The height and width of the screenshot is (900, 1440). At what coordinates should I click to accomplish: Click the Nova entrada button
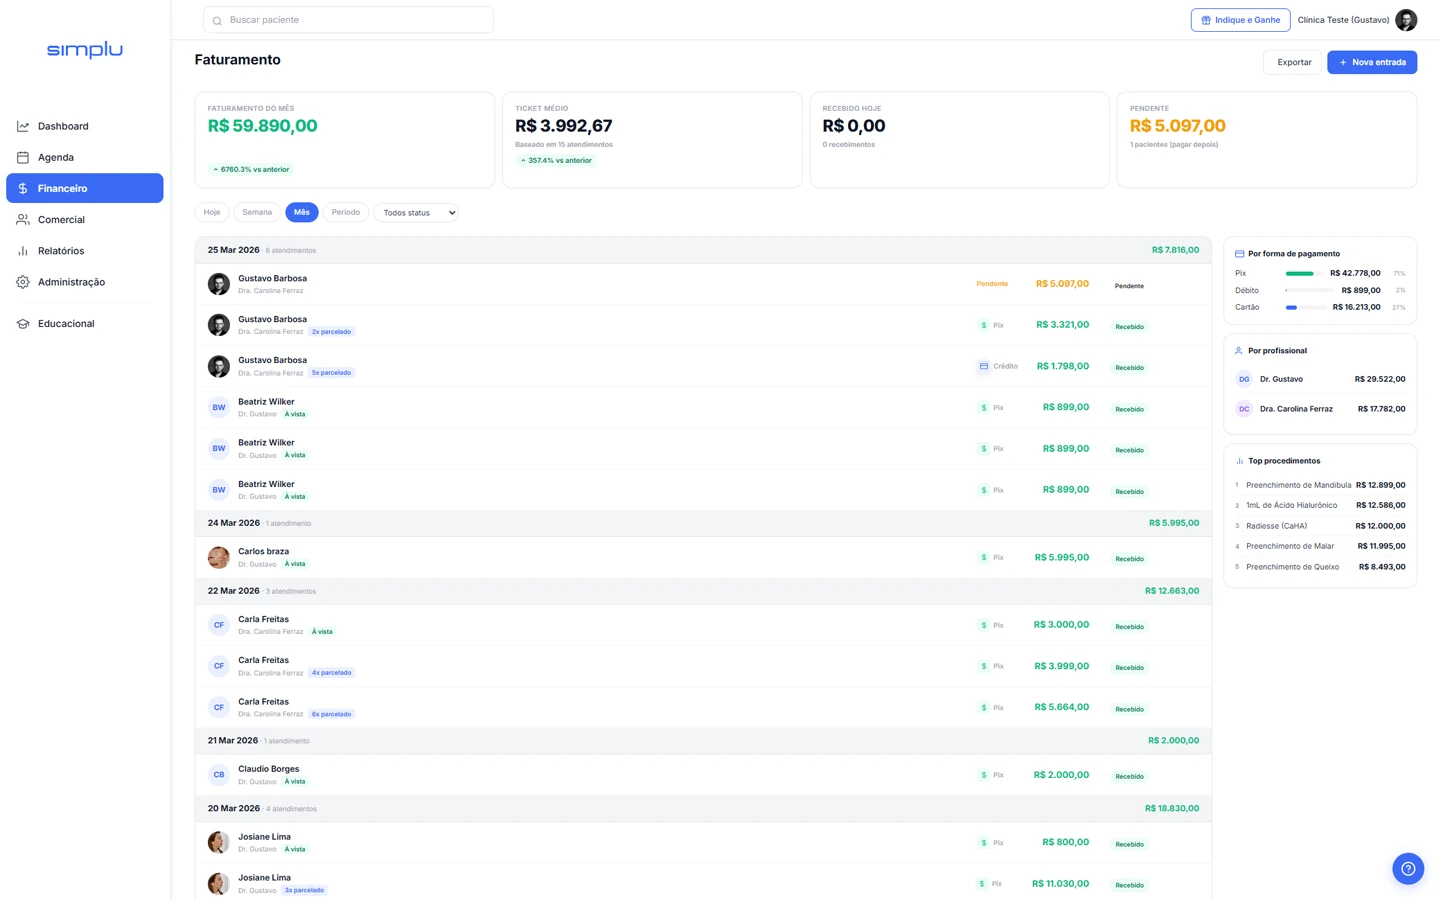[x=1371, y=62]
